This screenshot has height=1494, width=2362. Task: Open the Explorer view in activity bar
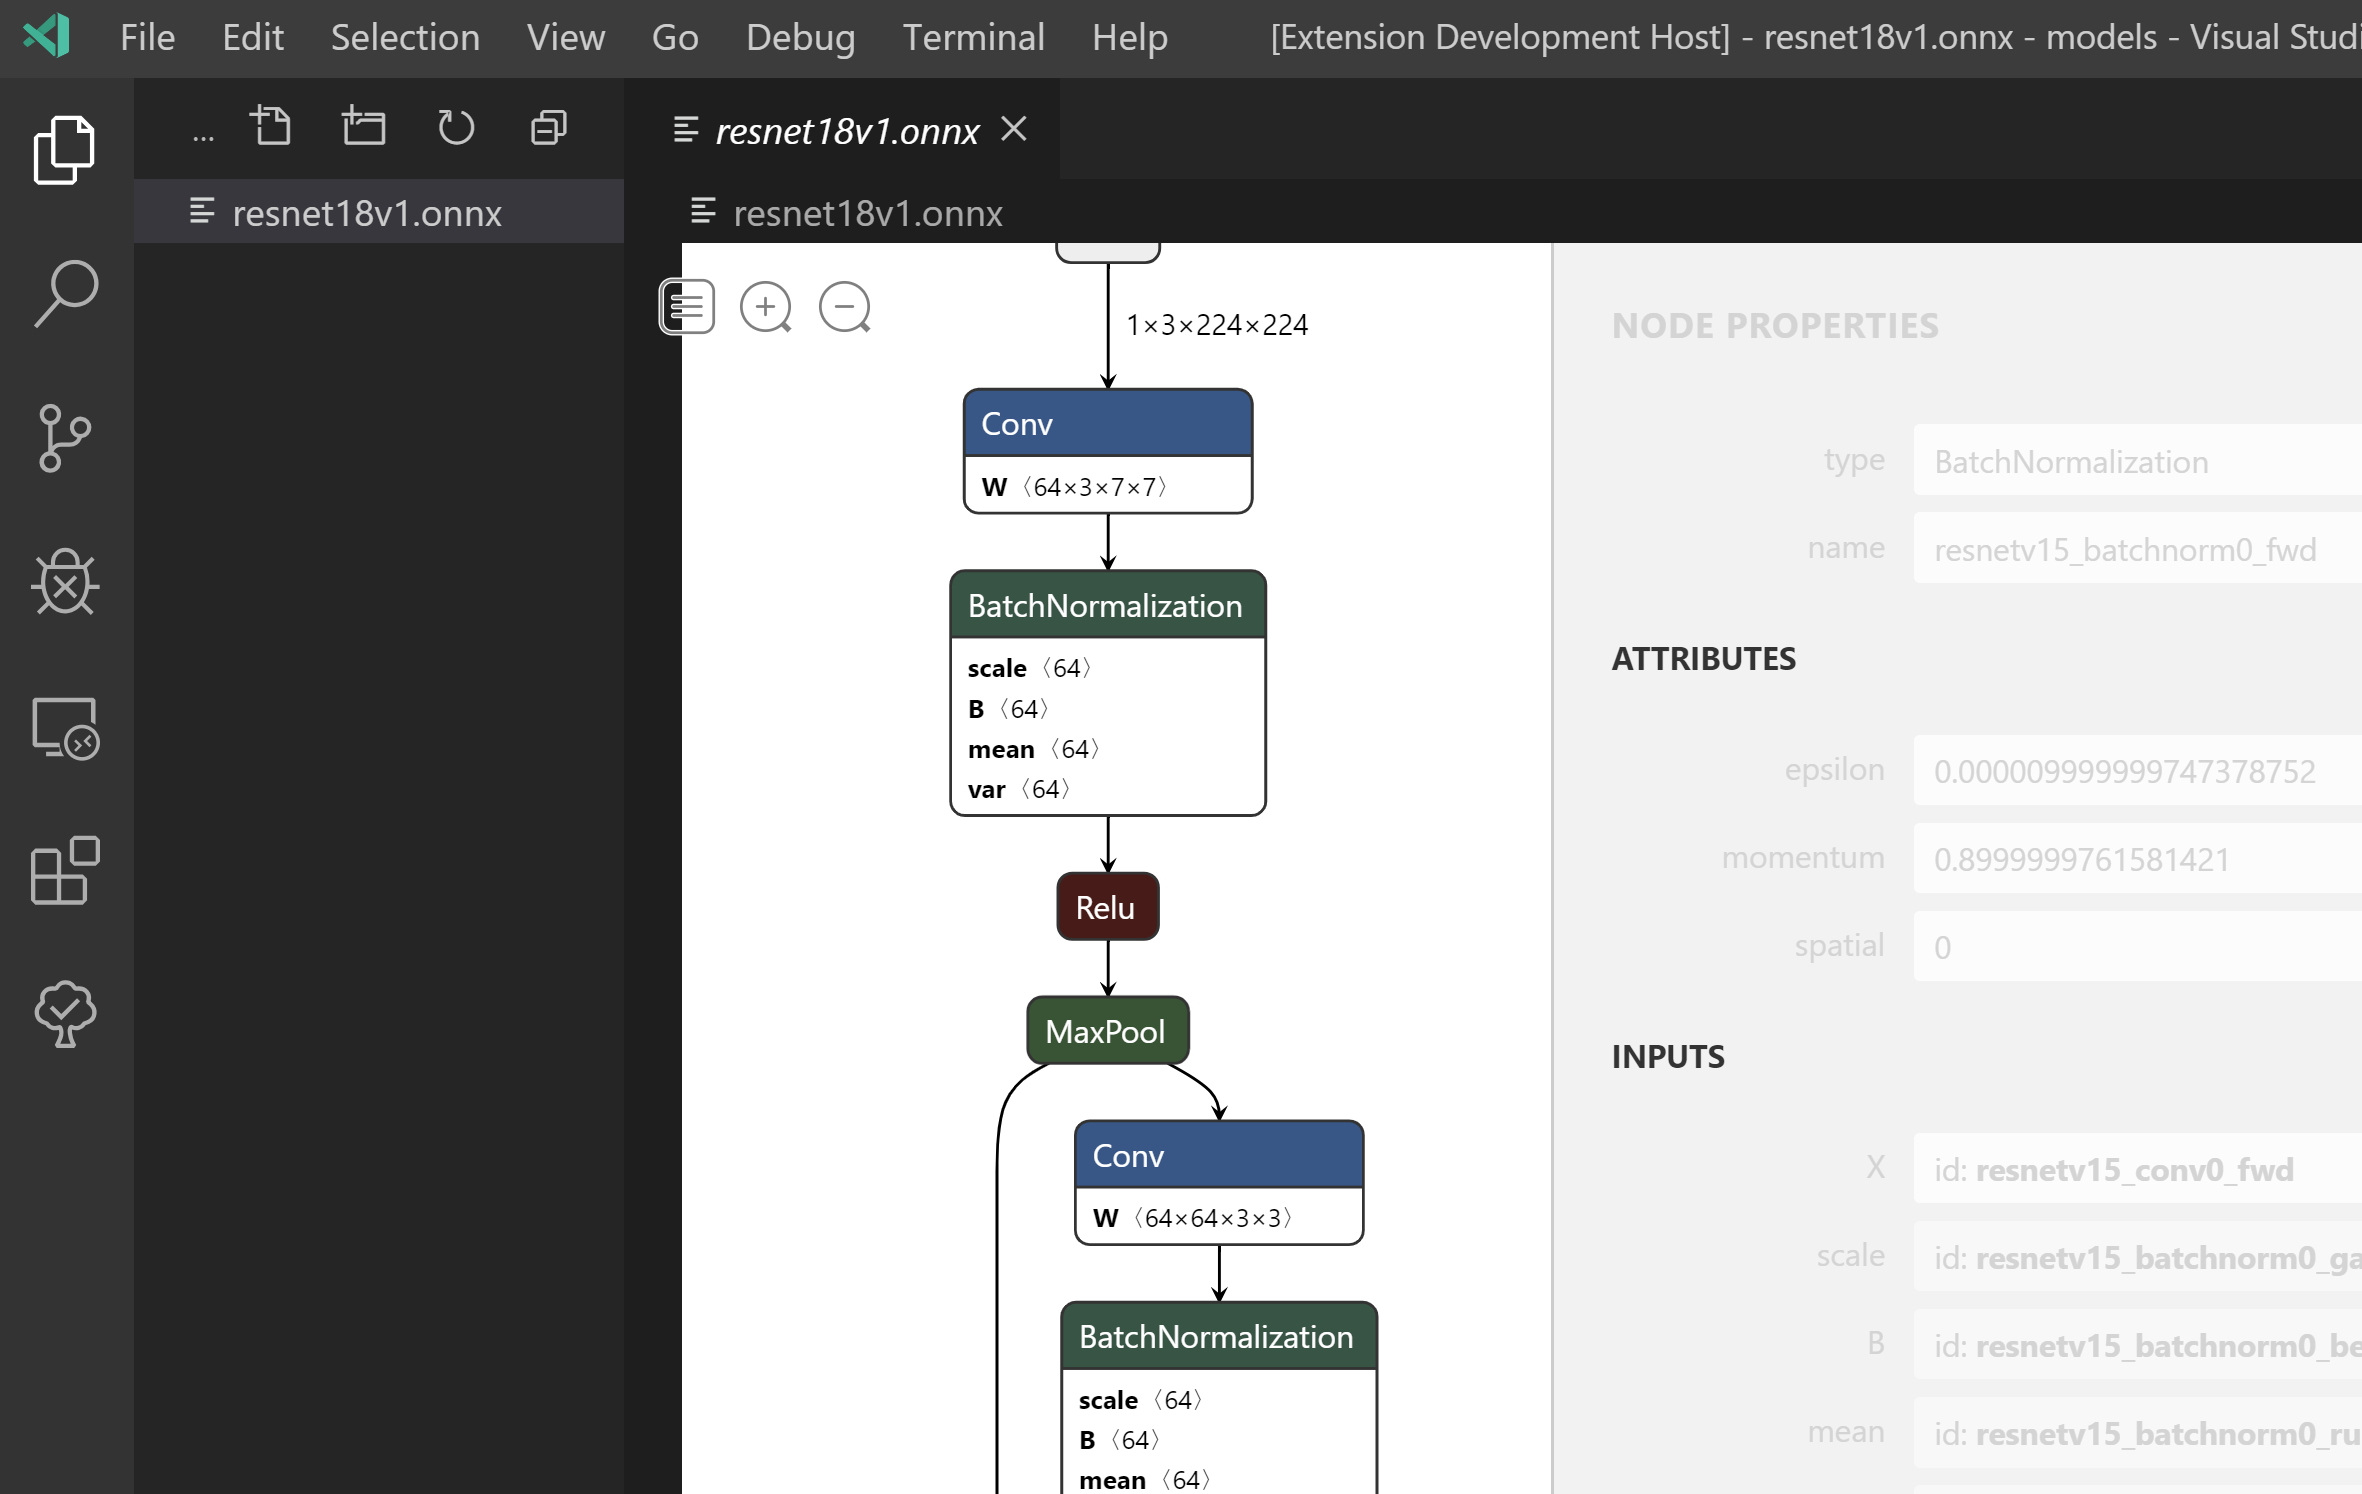click(x=64, y=150)
